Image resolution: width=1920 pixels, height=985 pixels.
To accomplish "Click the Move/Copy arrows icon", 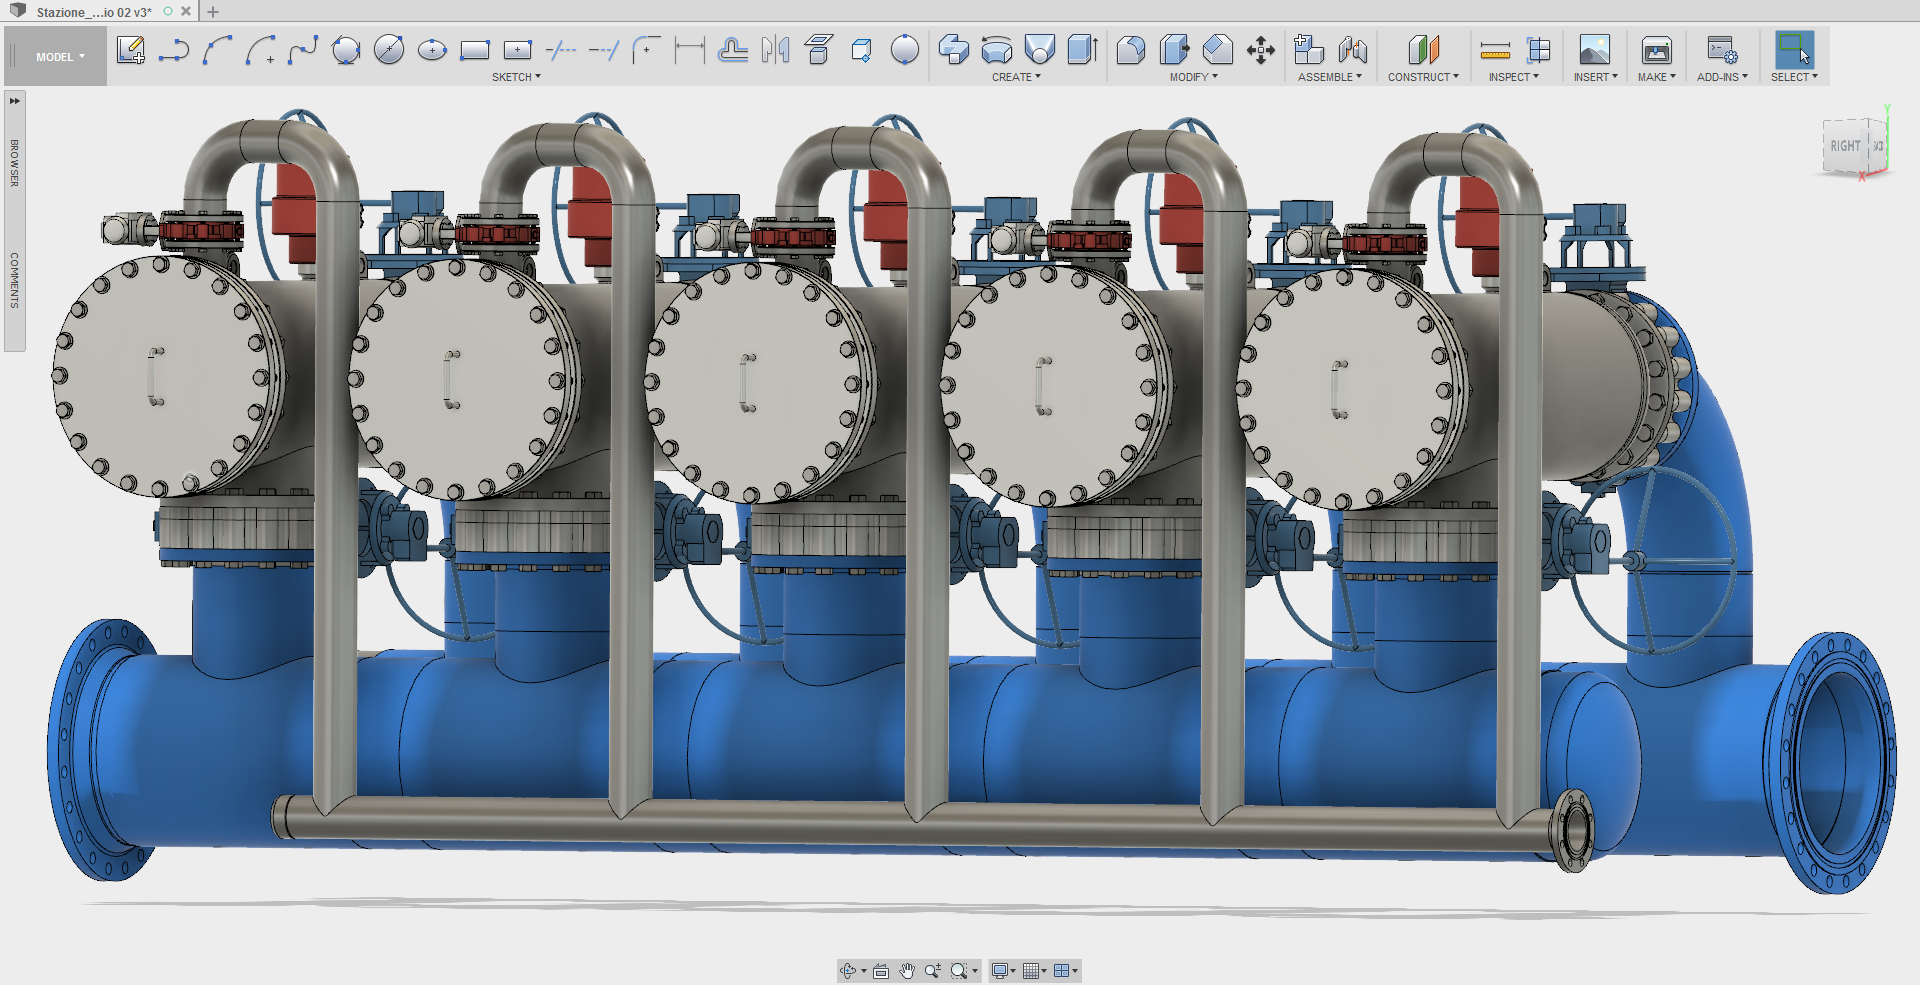I will (x=1261, y=50).
